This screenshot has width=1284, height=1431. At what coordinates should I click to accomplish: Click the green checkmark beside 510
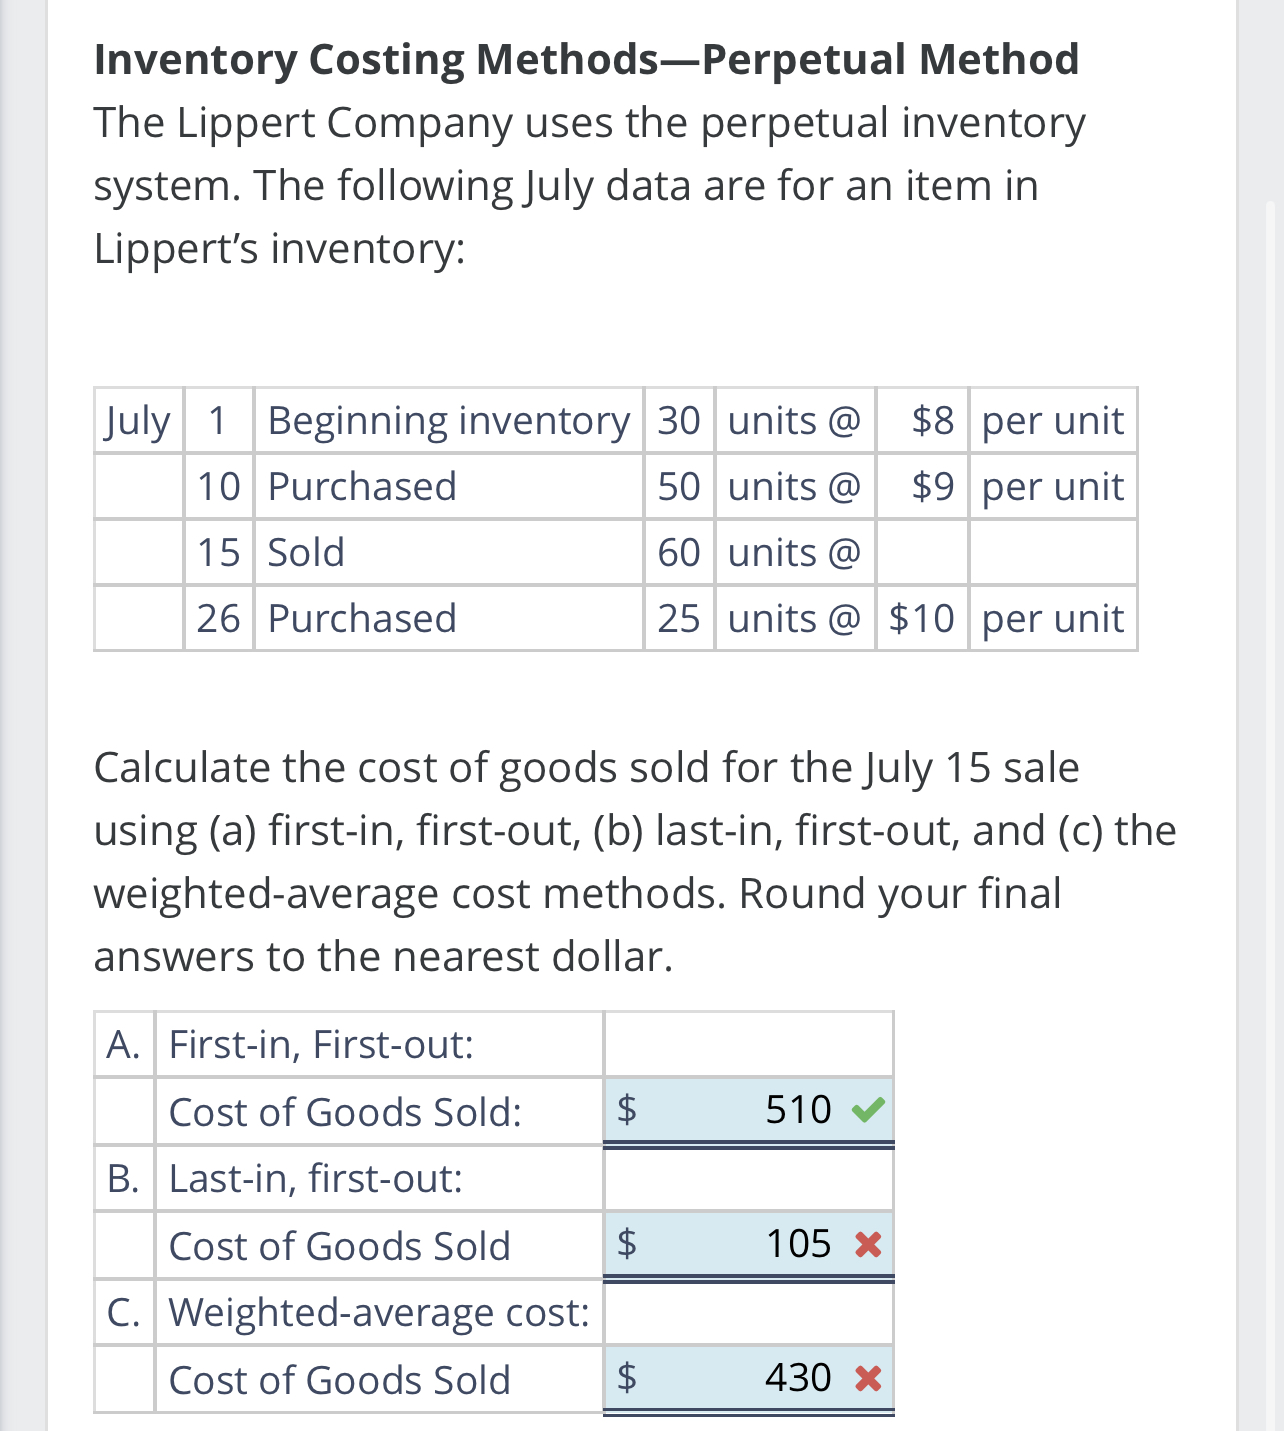866,1109
